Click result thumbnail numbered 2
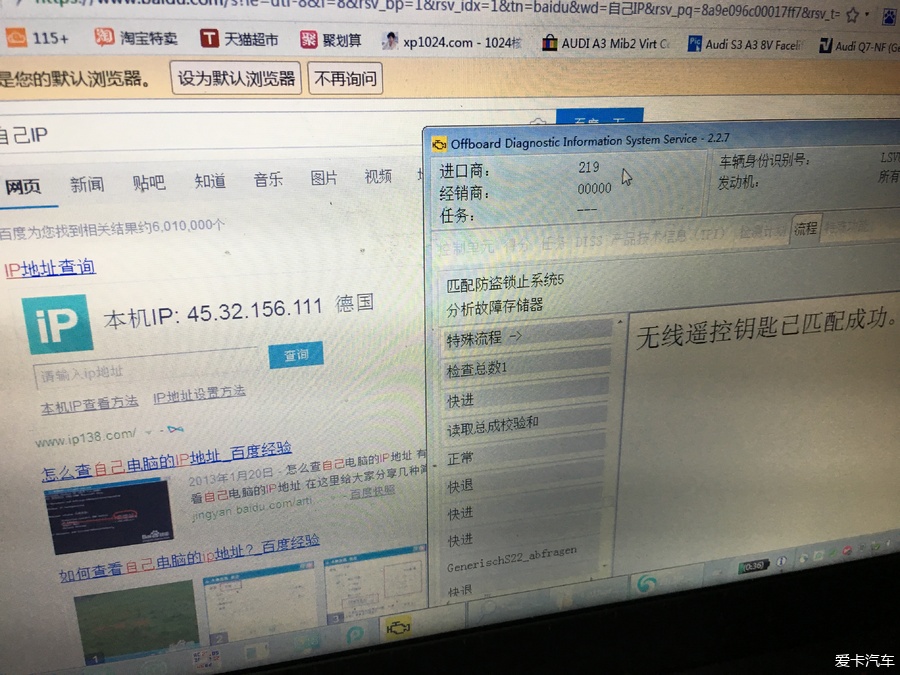Screen dimensions: 900x675 tap(260, 603)
